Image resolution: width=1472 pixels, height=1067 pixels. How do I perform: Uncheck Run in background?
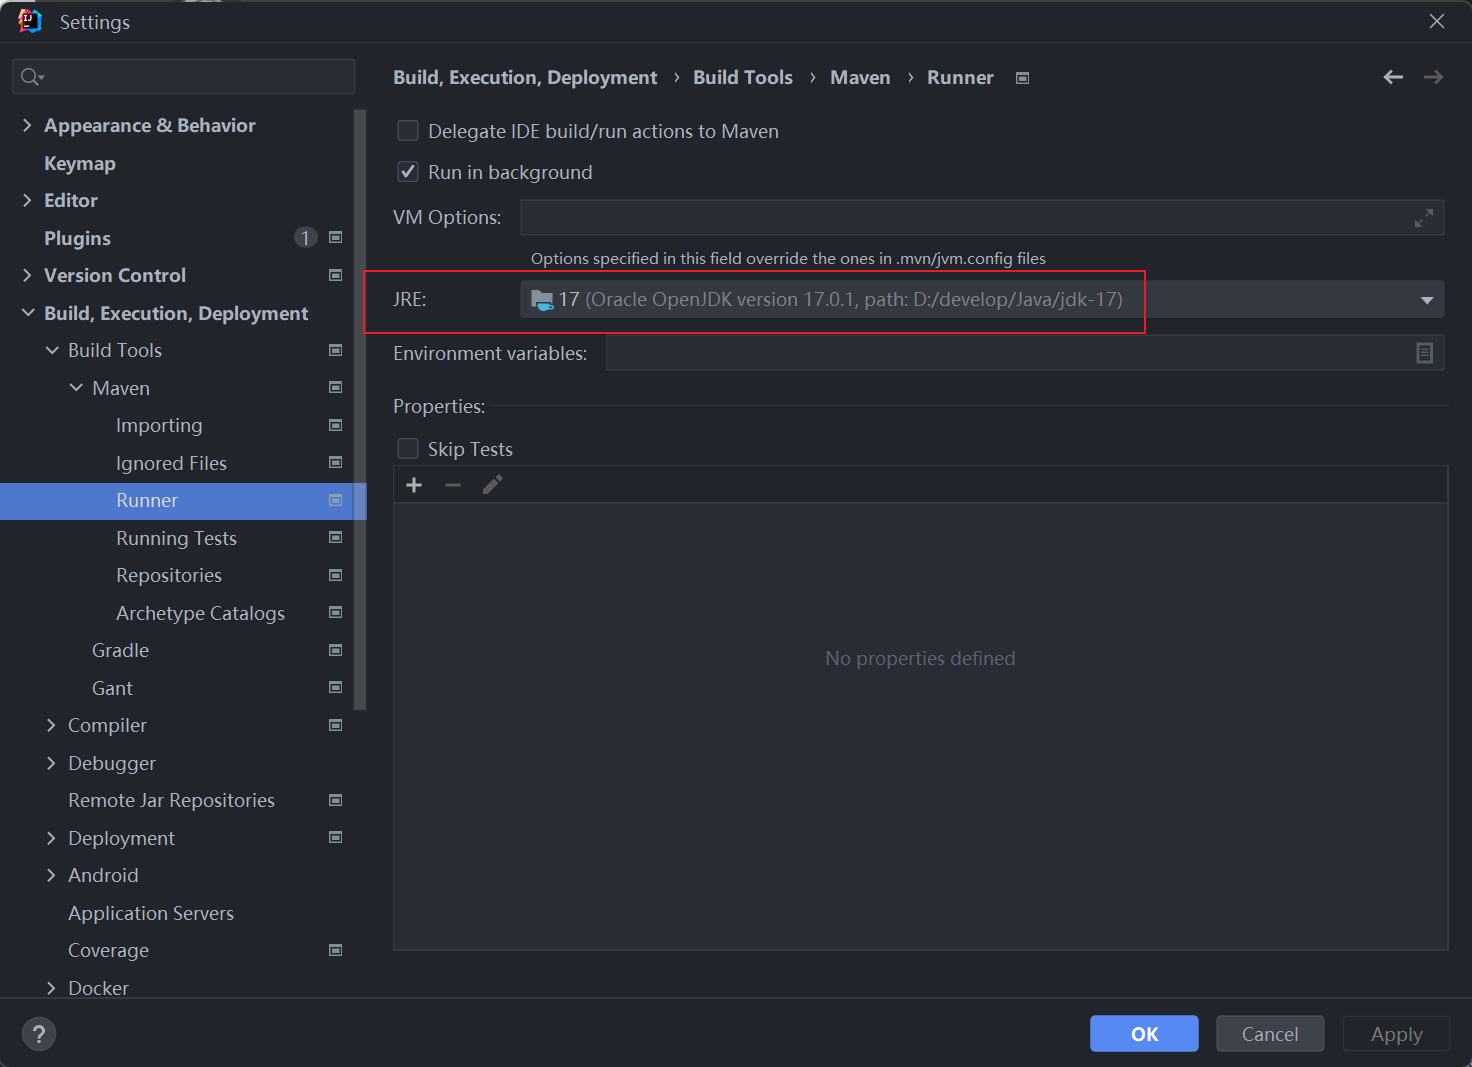click(408, 172)
